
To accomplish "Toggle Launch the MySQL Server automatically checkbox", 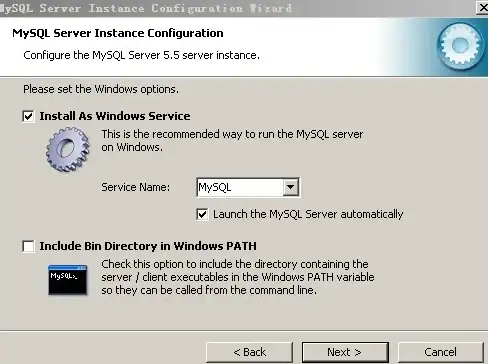I will coord(202,214).
